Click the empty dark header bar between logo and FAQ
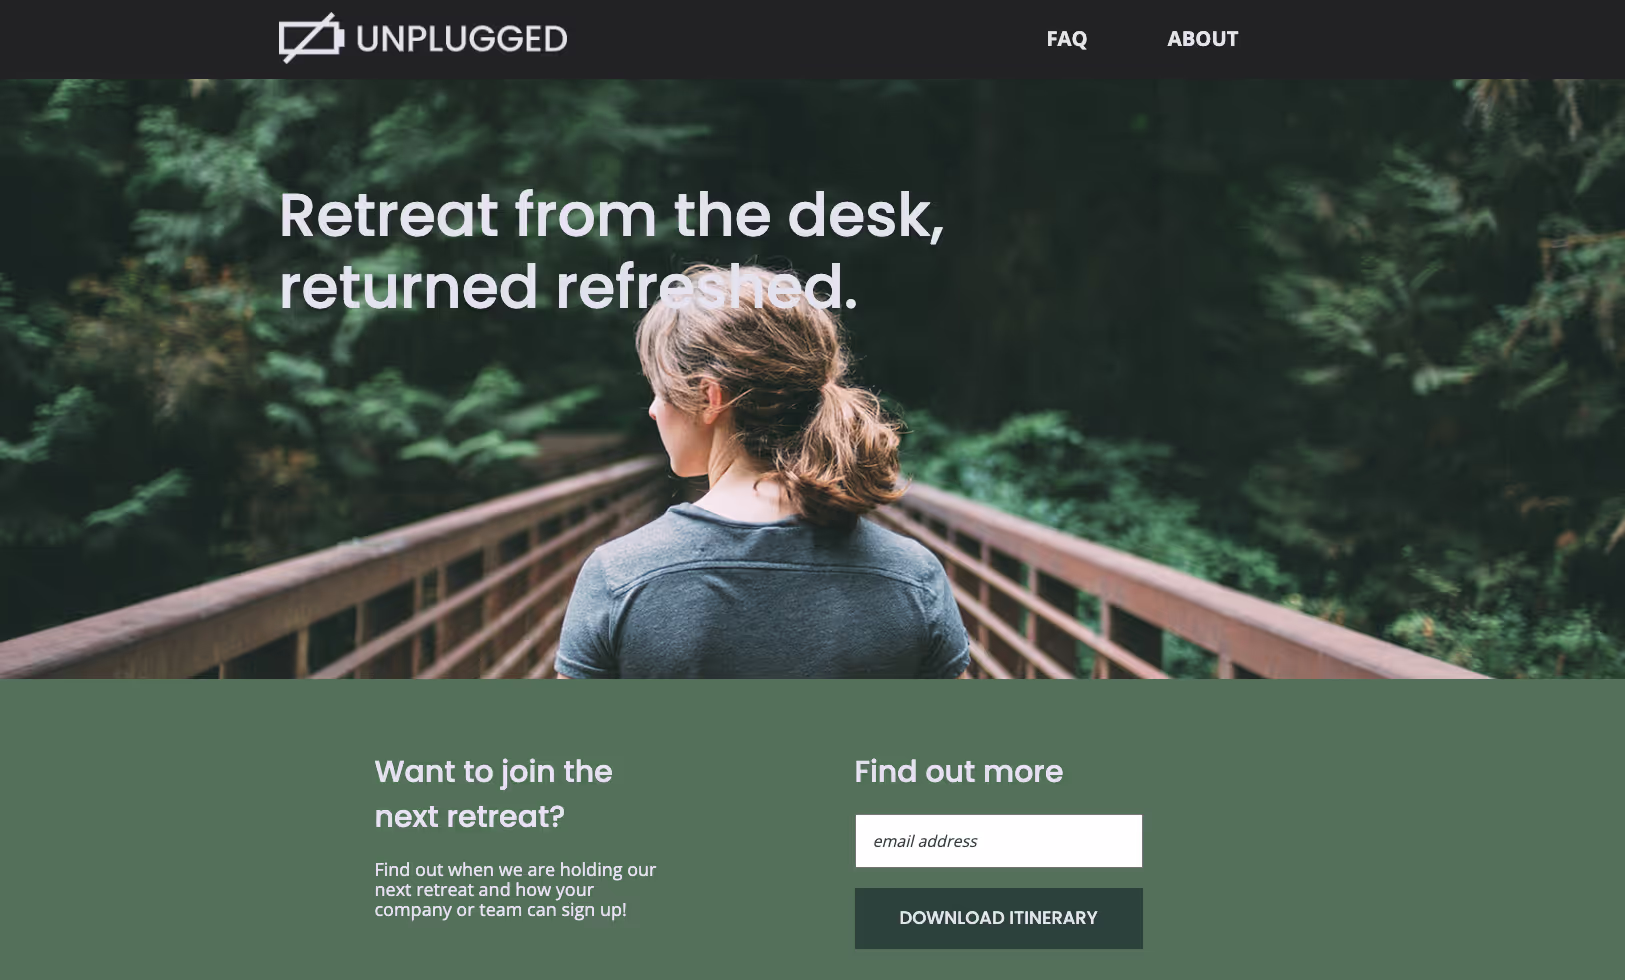The height and width of the screenshot is (980, 1625). (800, 39)
